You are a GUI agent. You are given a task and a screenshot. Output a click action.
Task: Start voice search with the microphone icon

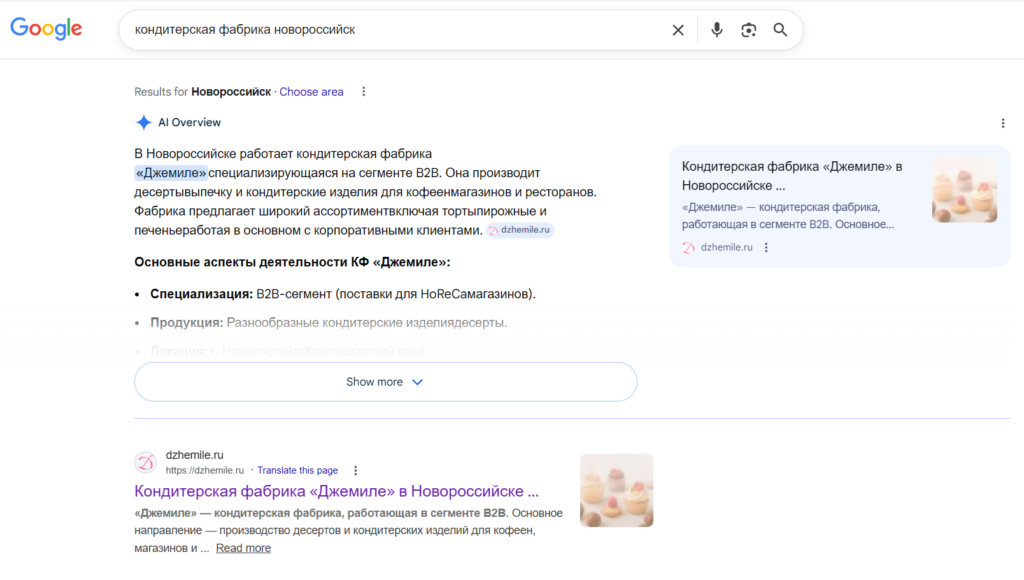716,30
